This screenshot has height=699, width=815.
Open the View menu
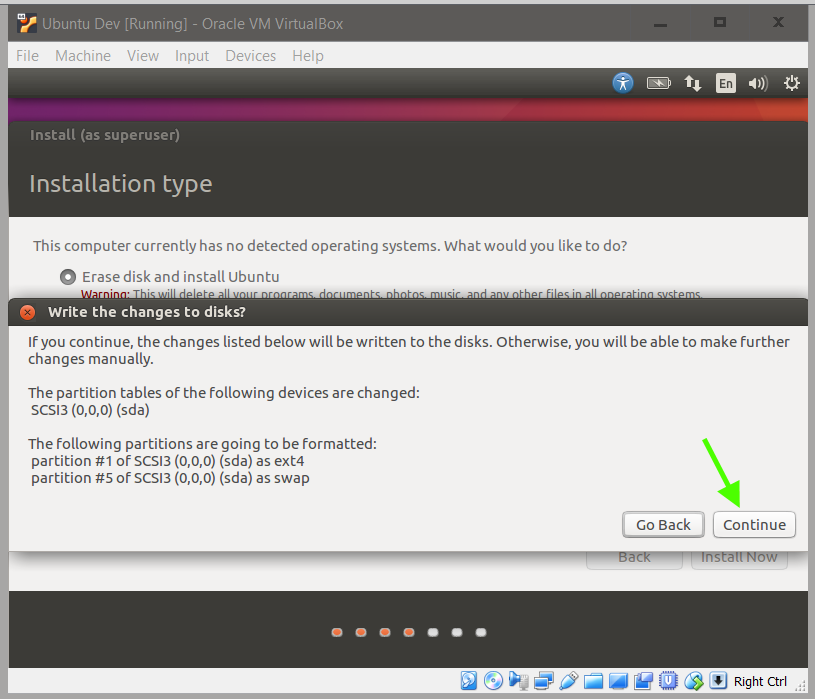pos(143,56)
